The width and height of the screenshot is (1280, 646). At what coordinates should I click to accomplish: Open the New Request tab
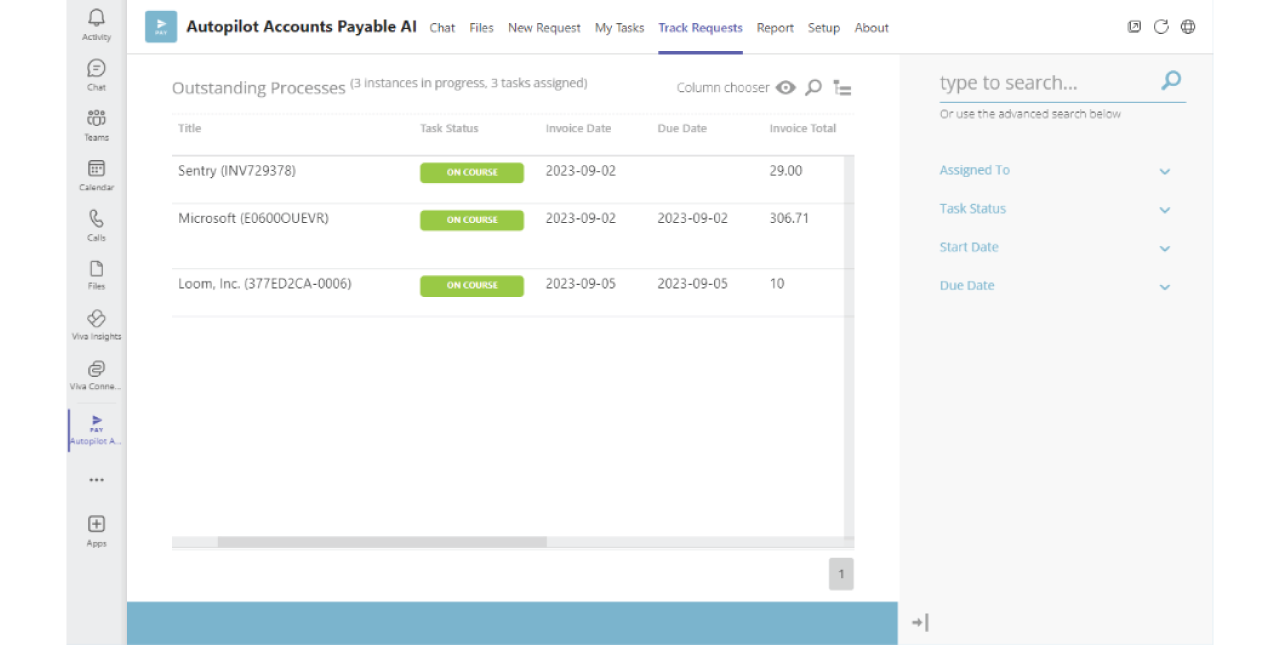point(544,28)
